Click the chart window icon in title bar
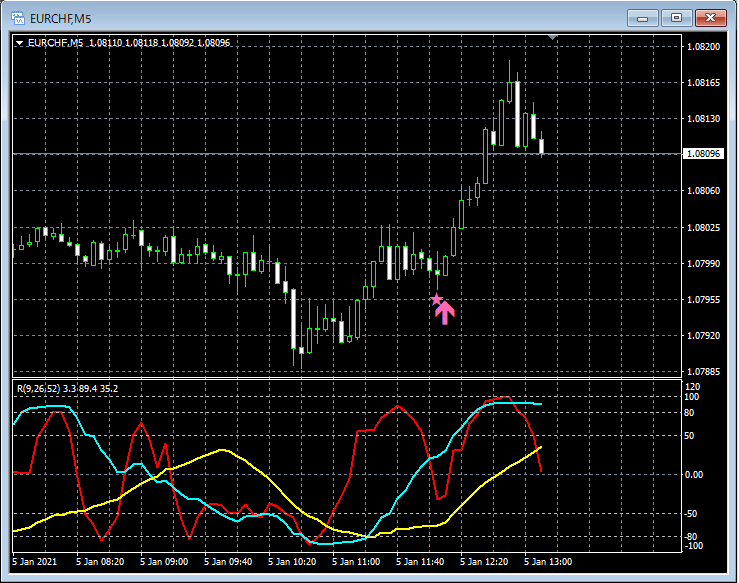The width and height of the screenshot is (739, 583). [x=17, y=17]
